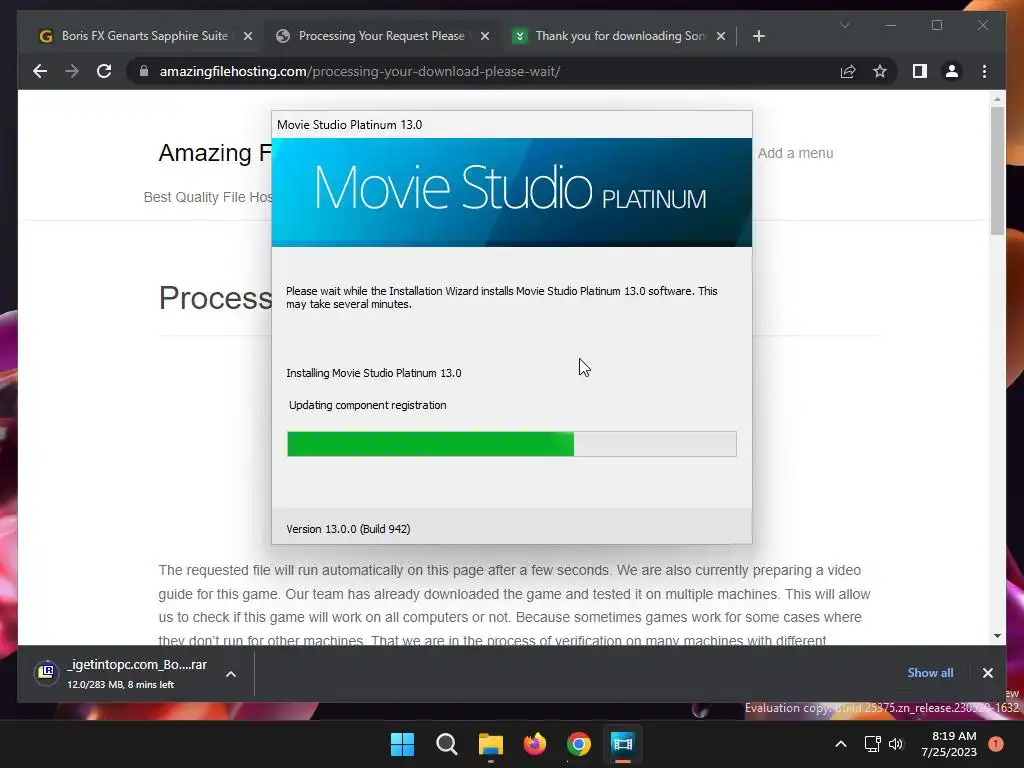Open Firefox from the taskbar
1024x768 pixels.
[534, 744]
